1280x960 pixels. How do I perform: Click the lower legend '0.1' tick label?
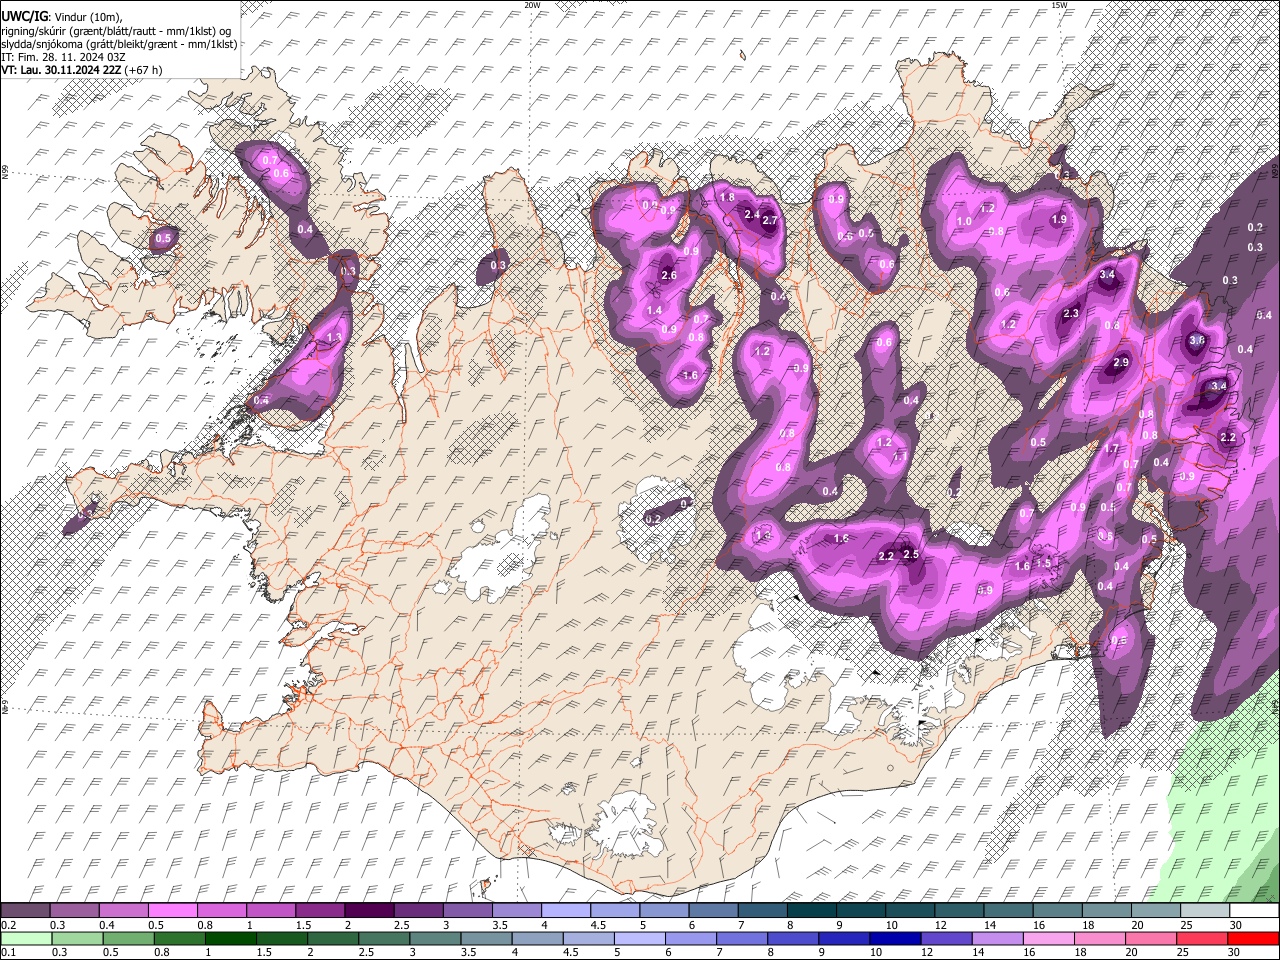pos(8,952)
